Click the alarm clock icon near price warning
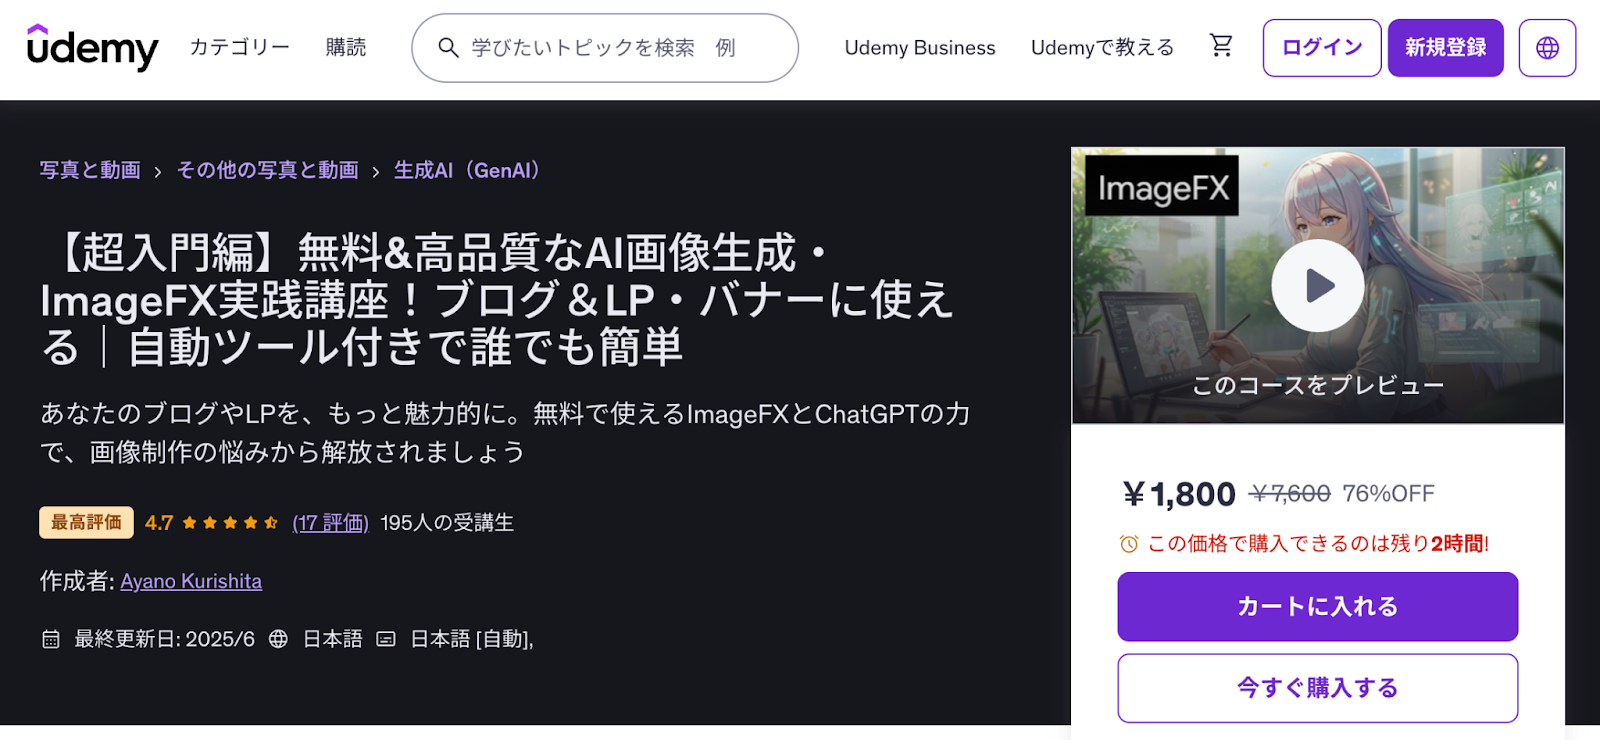The width and height of the screenshot is (1600, 740). click(1129, 544)
